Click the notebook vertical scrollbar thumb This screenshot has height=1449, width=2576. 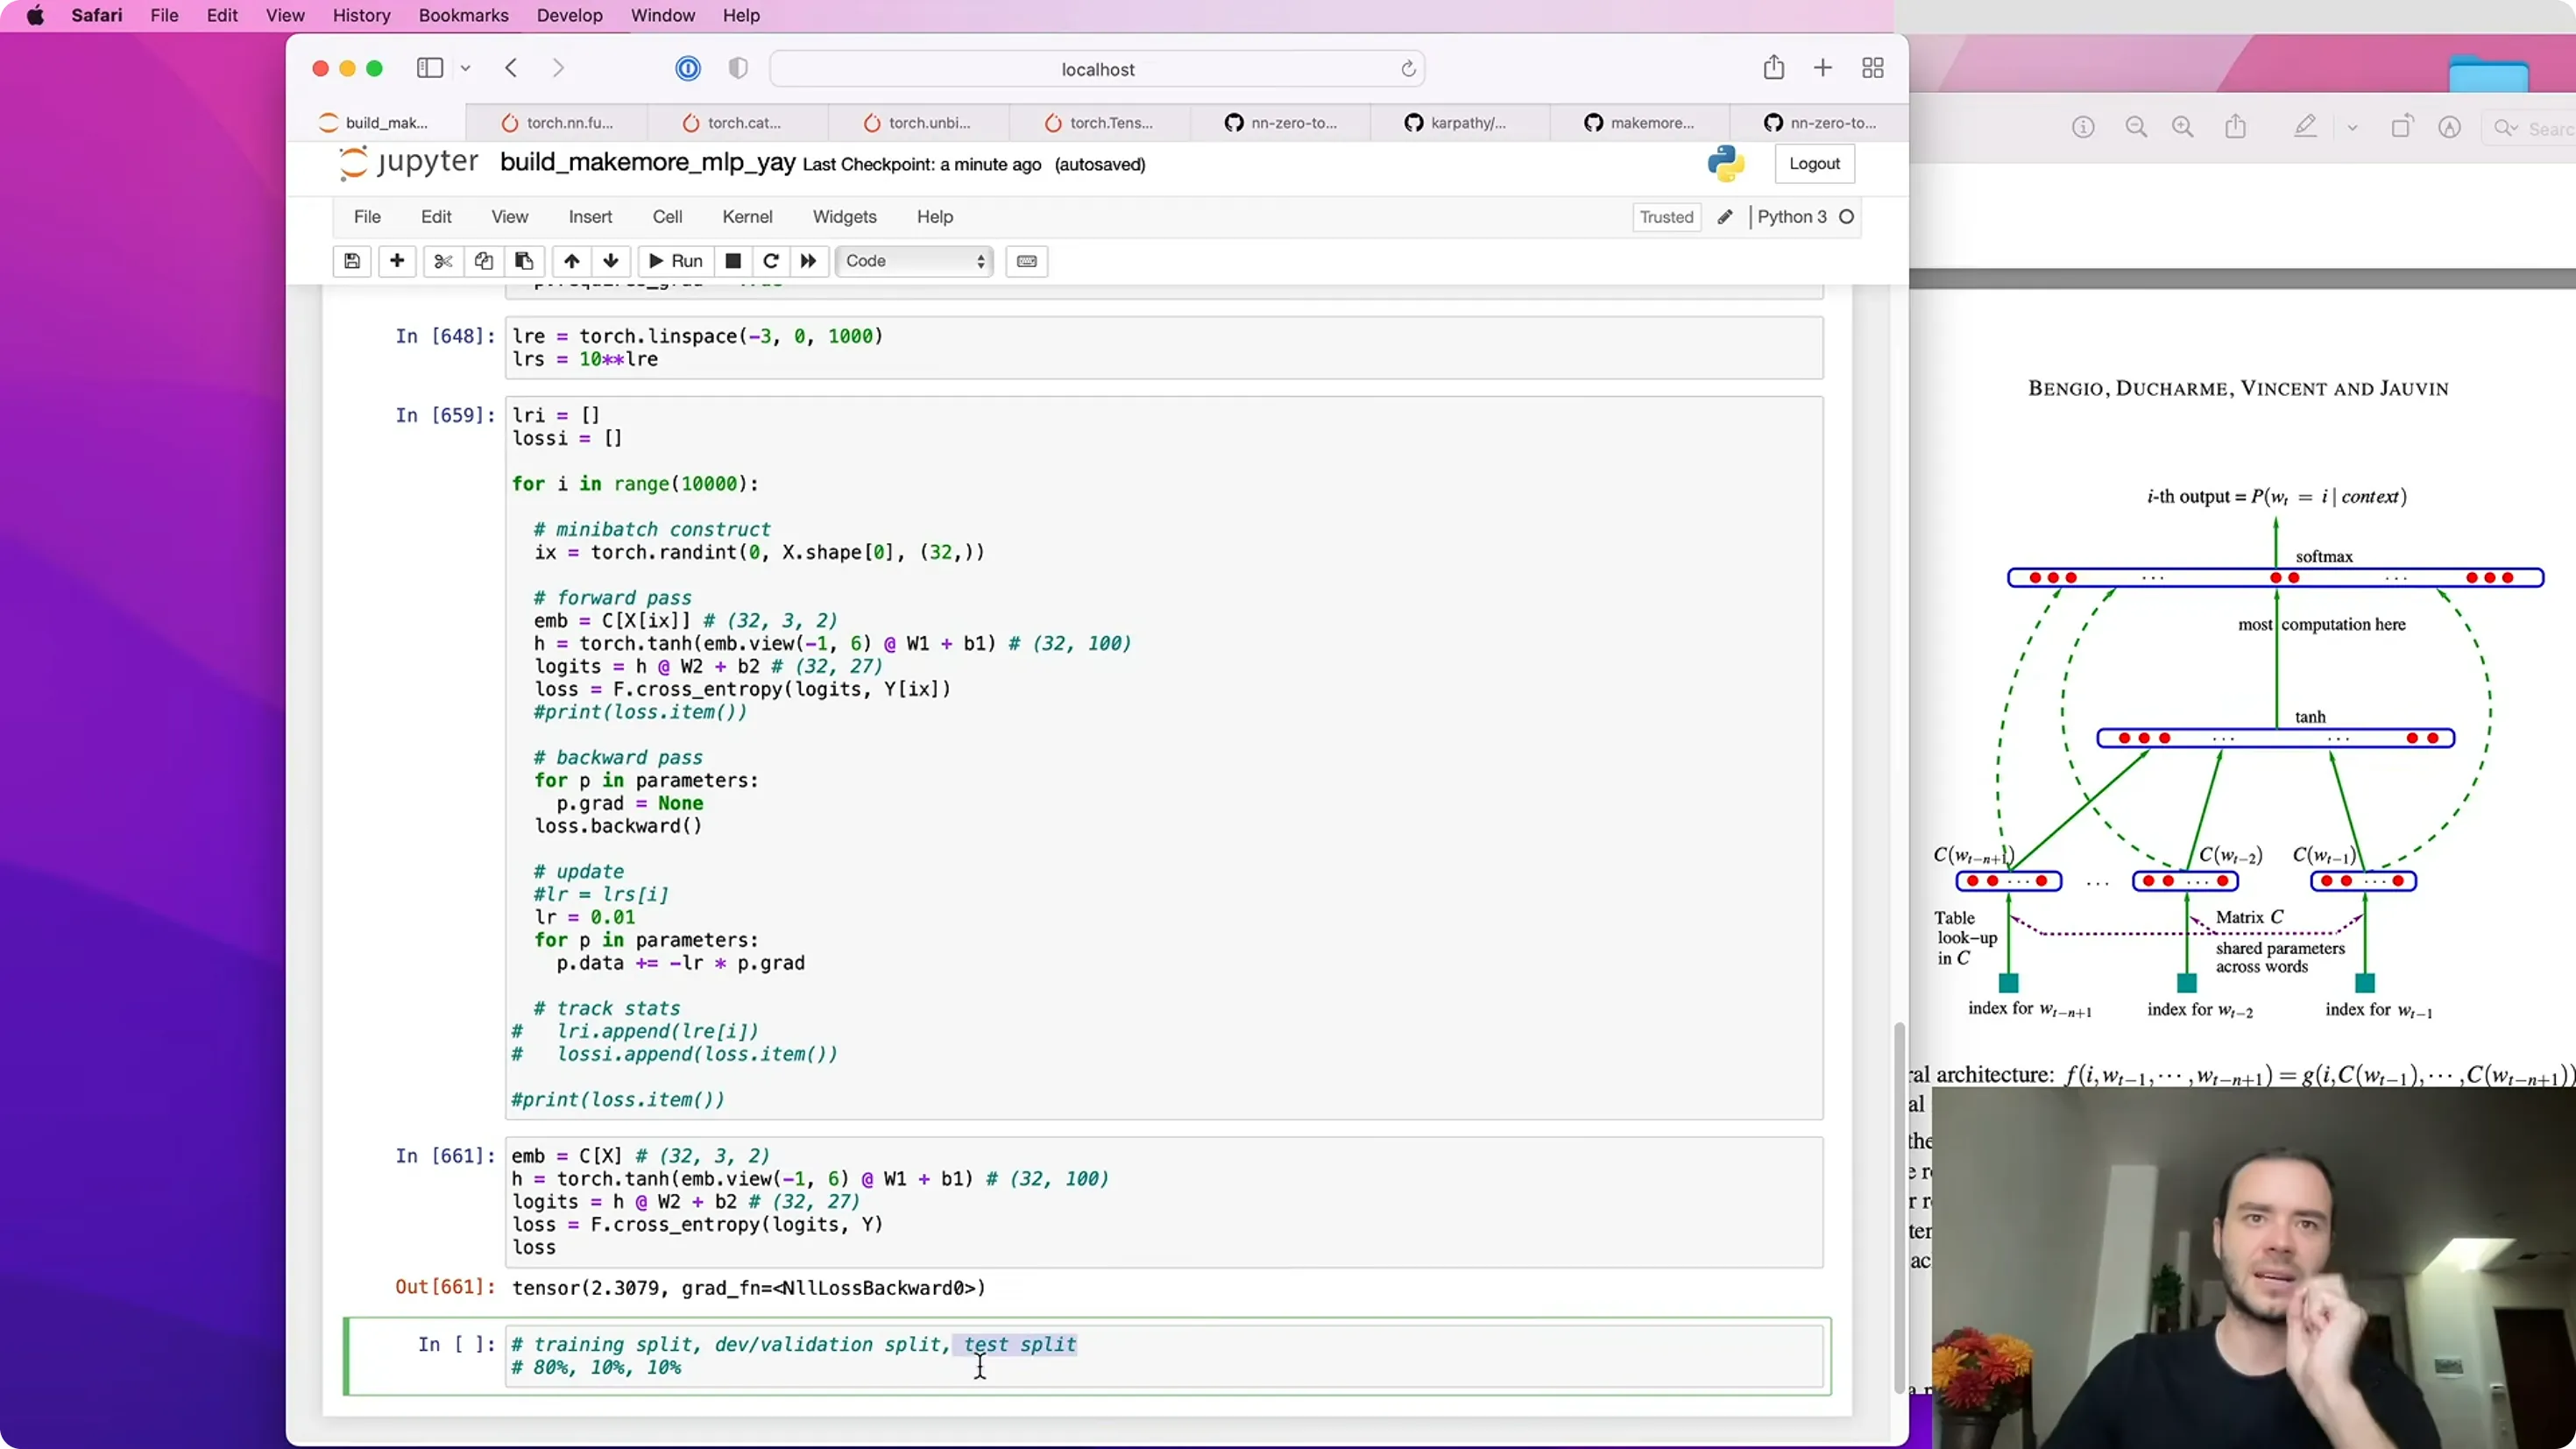point(1898,1208)
